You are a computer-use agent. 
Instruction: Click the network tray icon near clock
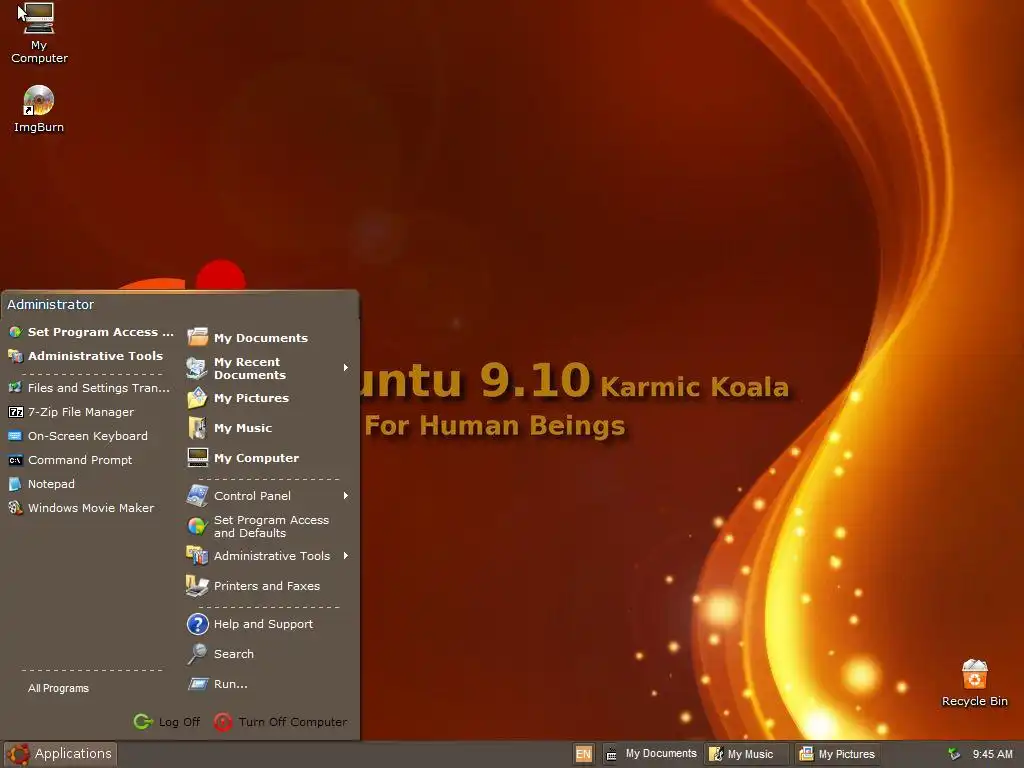(954, 754)
